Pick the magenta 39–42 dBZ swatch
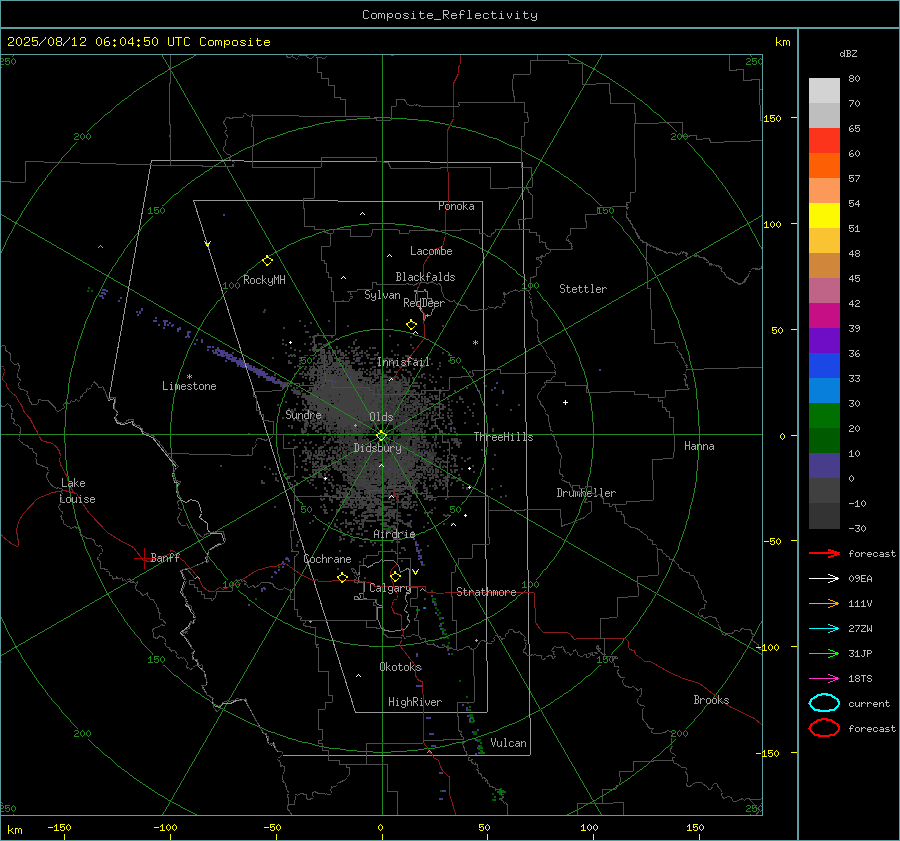Viewport: 900px width, 841px height. coord(824,316)
